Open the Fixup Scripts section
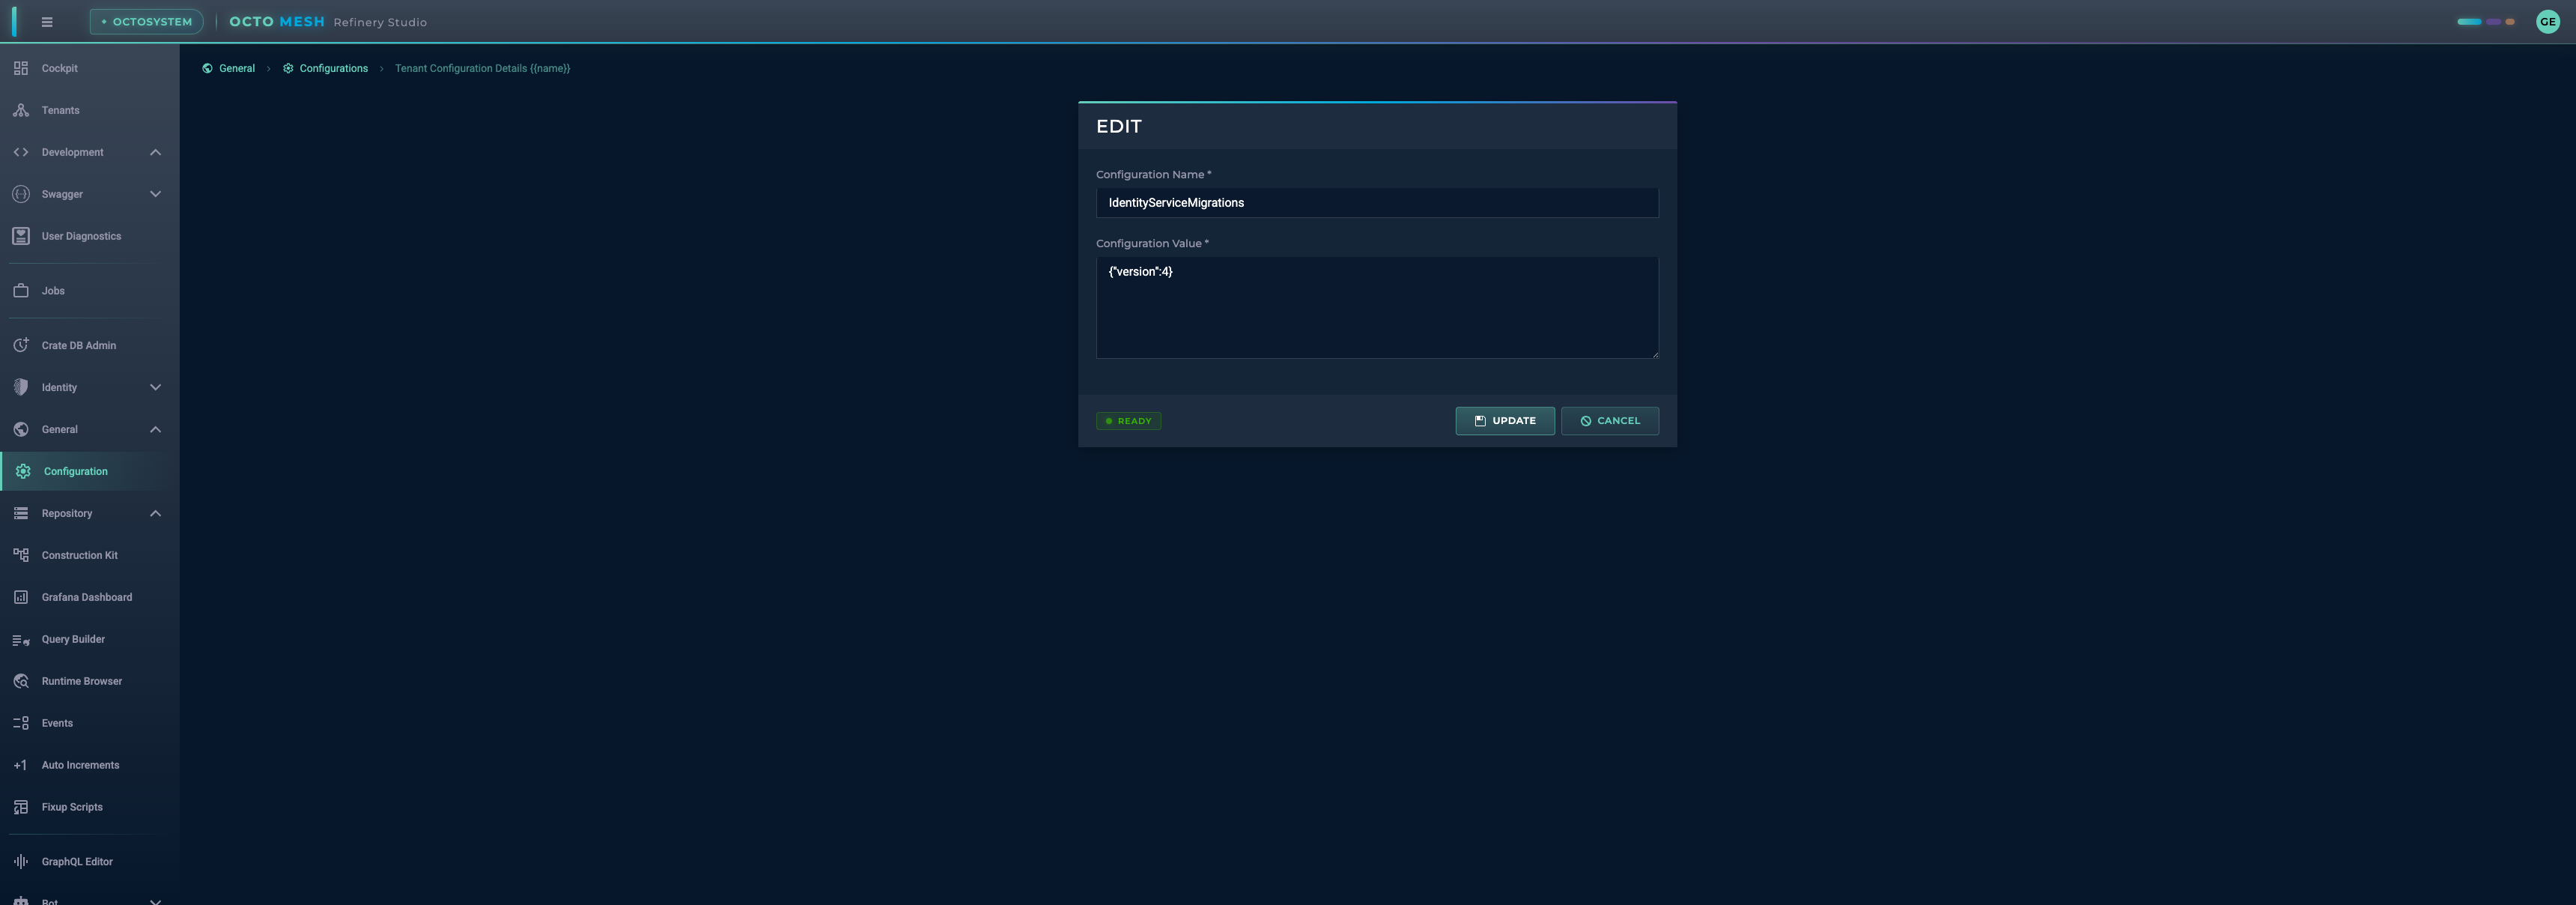Viewport: 2576px width, 905px height. pyautogui.click(x=71, y=806)
